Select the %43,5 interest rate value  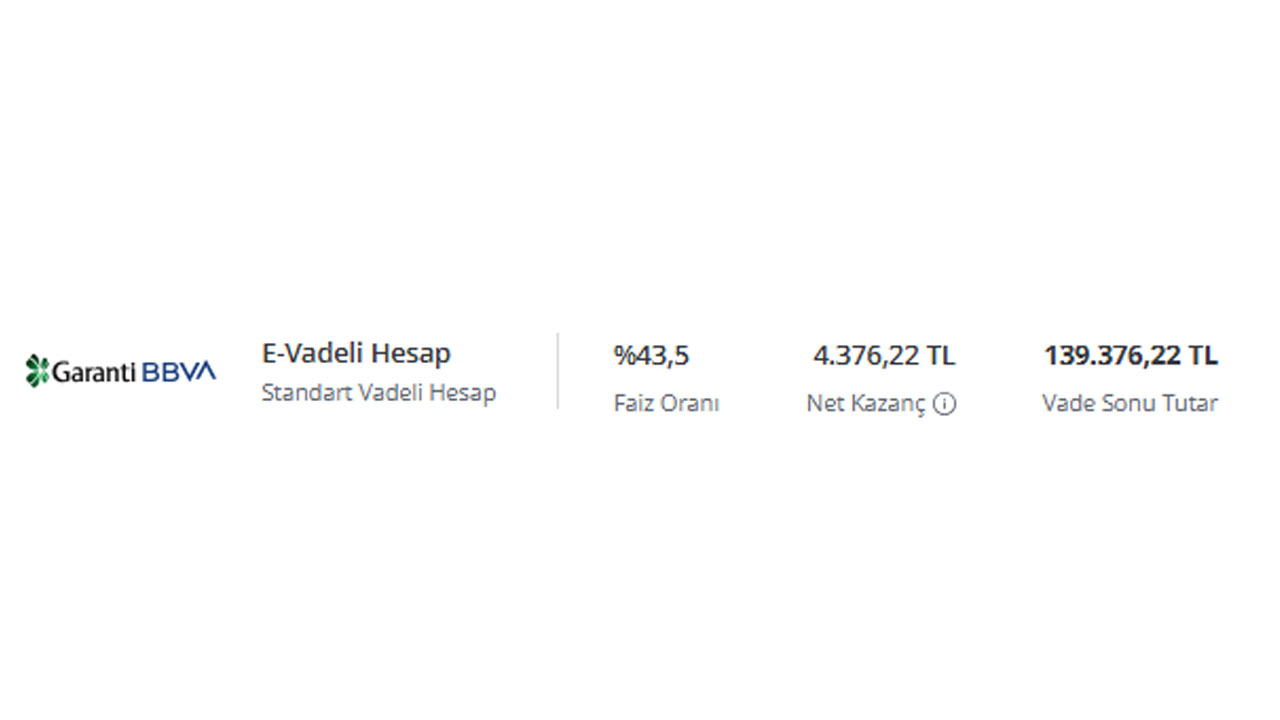(651, 356)
